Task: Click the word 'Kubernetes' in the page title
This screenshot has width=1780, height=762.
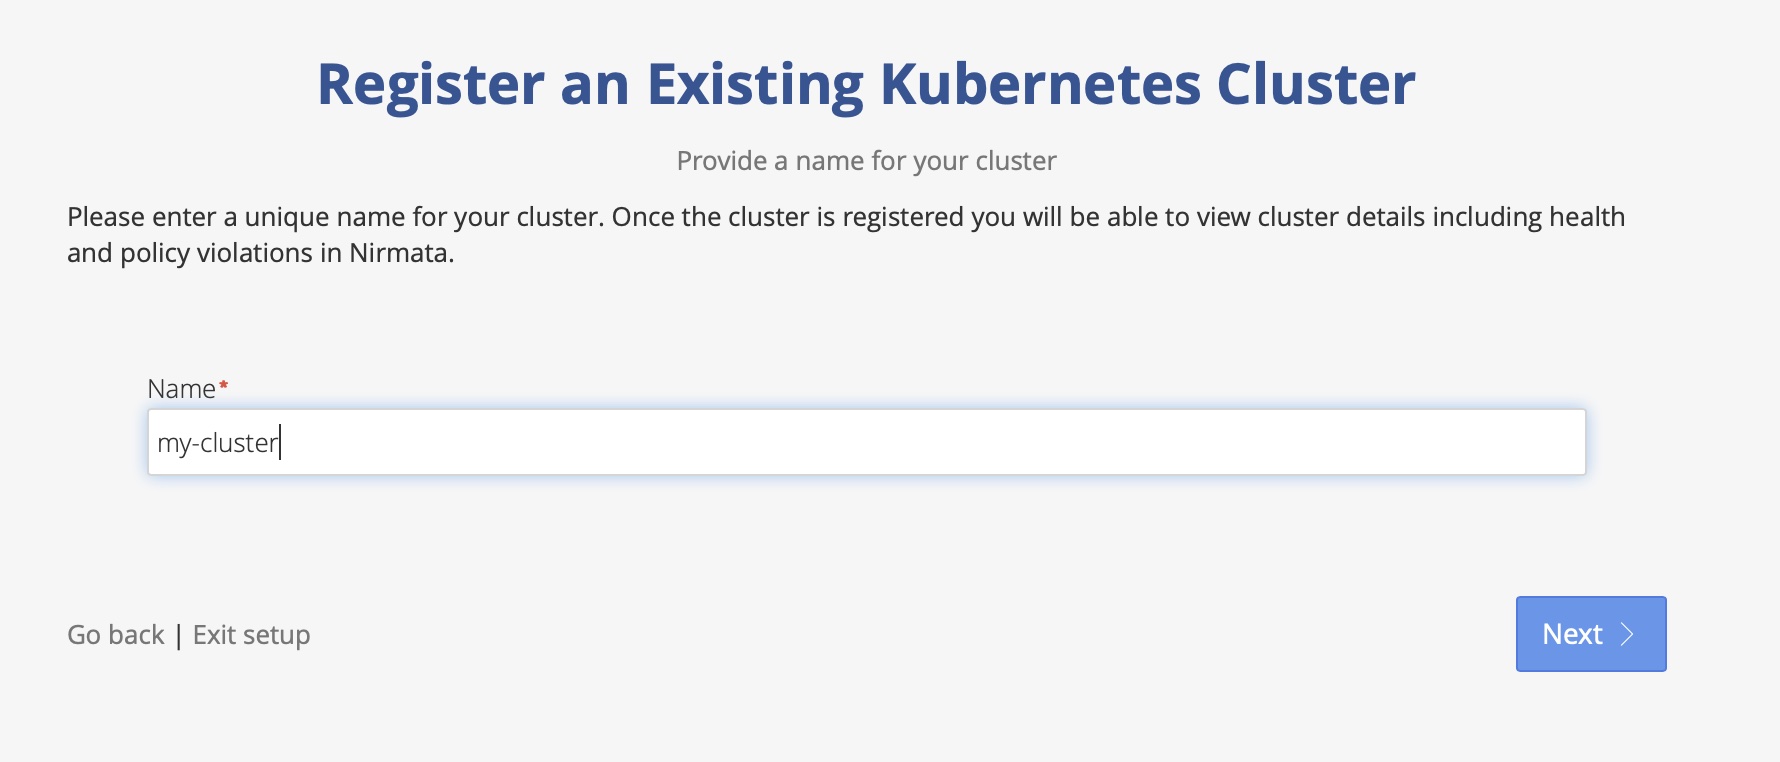Action: pos(1039,84)
